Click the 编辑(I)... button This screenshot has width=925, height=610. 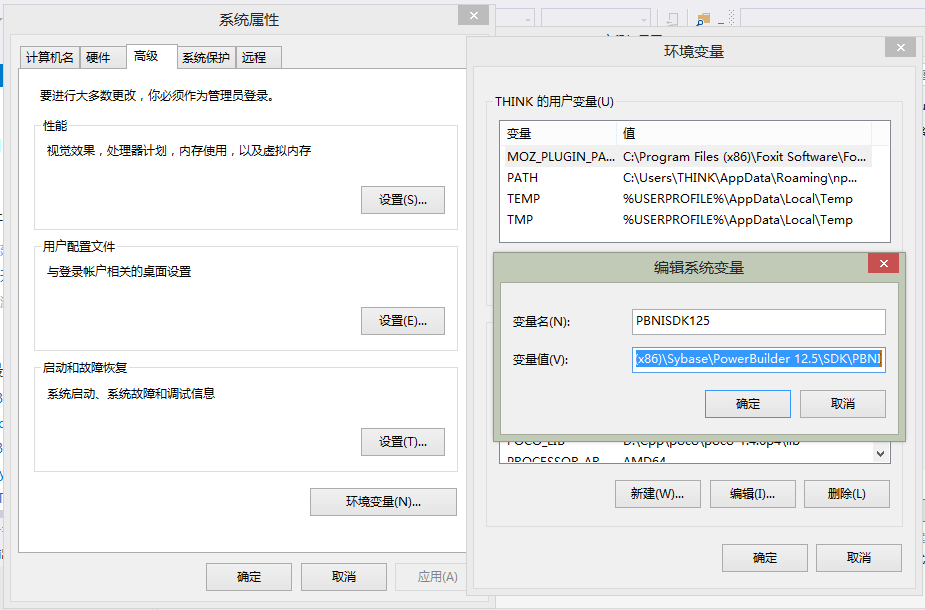pos(753,494)
